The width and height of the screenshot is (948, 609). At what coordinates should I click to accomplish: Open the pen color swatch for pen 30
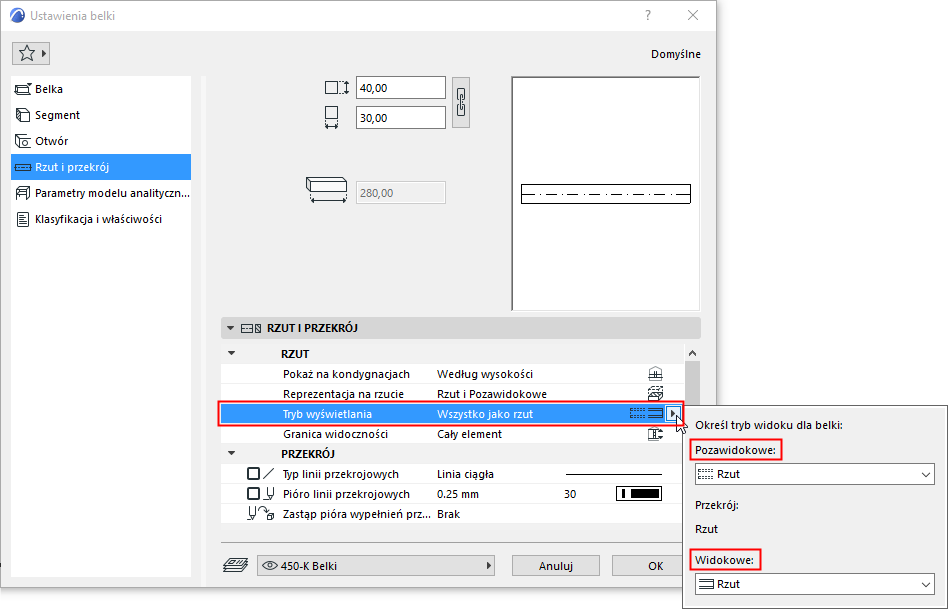pyautogui.click(x=639, y=494)
